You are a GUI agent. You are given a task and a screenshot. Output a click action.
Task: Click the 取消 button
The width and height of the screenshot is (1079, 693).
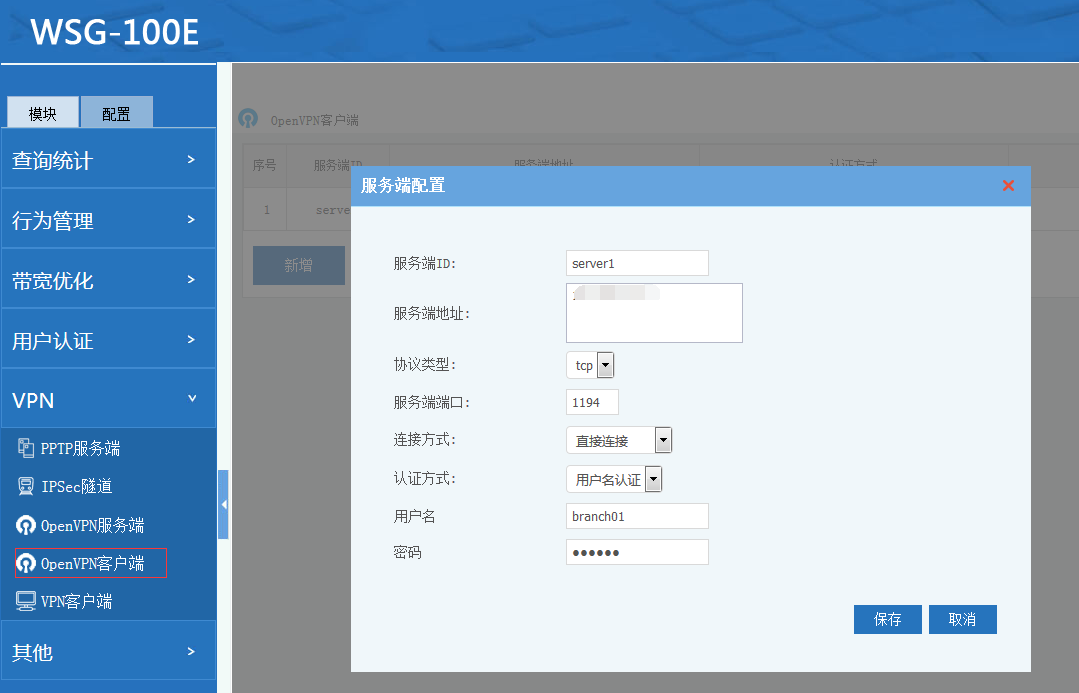point(962,619)
